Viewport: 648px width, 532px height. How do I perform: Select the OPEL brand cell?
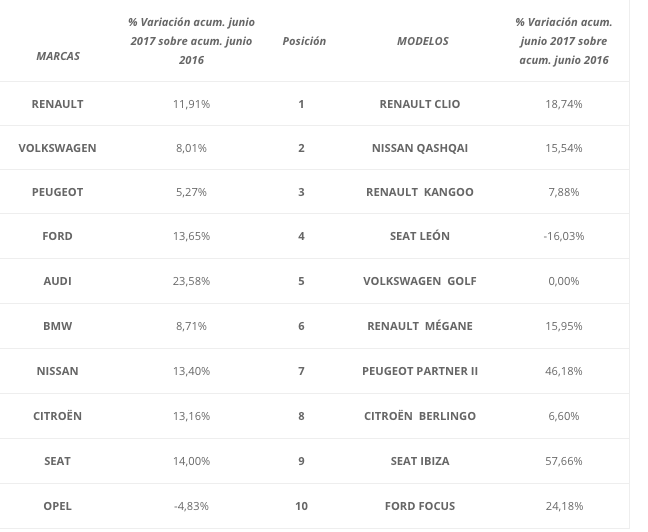[x=57, y=506]
